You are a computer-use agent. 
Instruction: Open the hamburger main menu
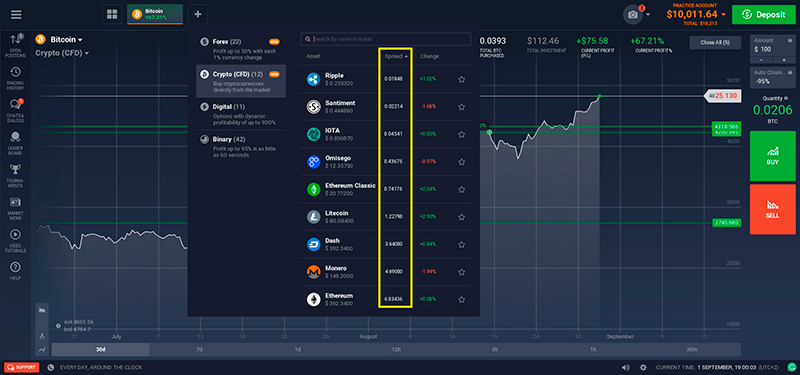click(16, 14)
